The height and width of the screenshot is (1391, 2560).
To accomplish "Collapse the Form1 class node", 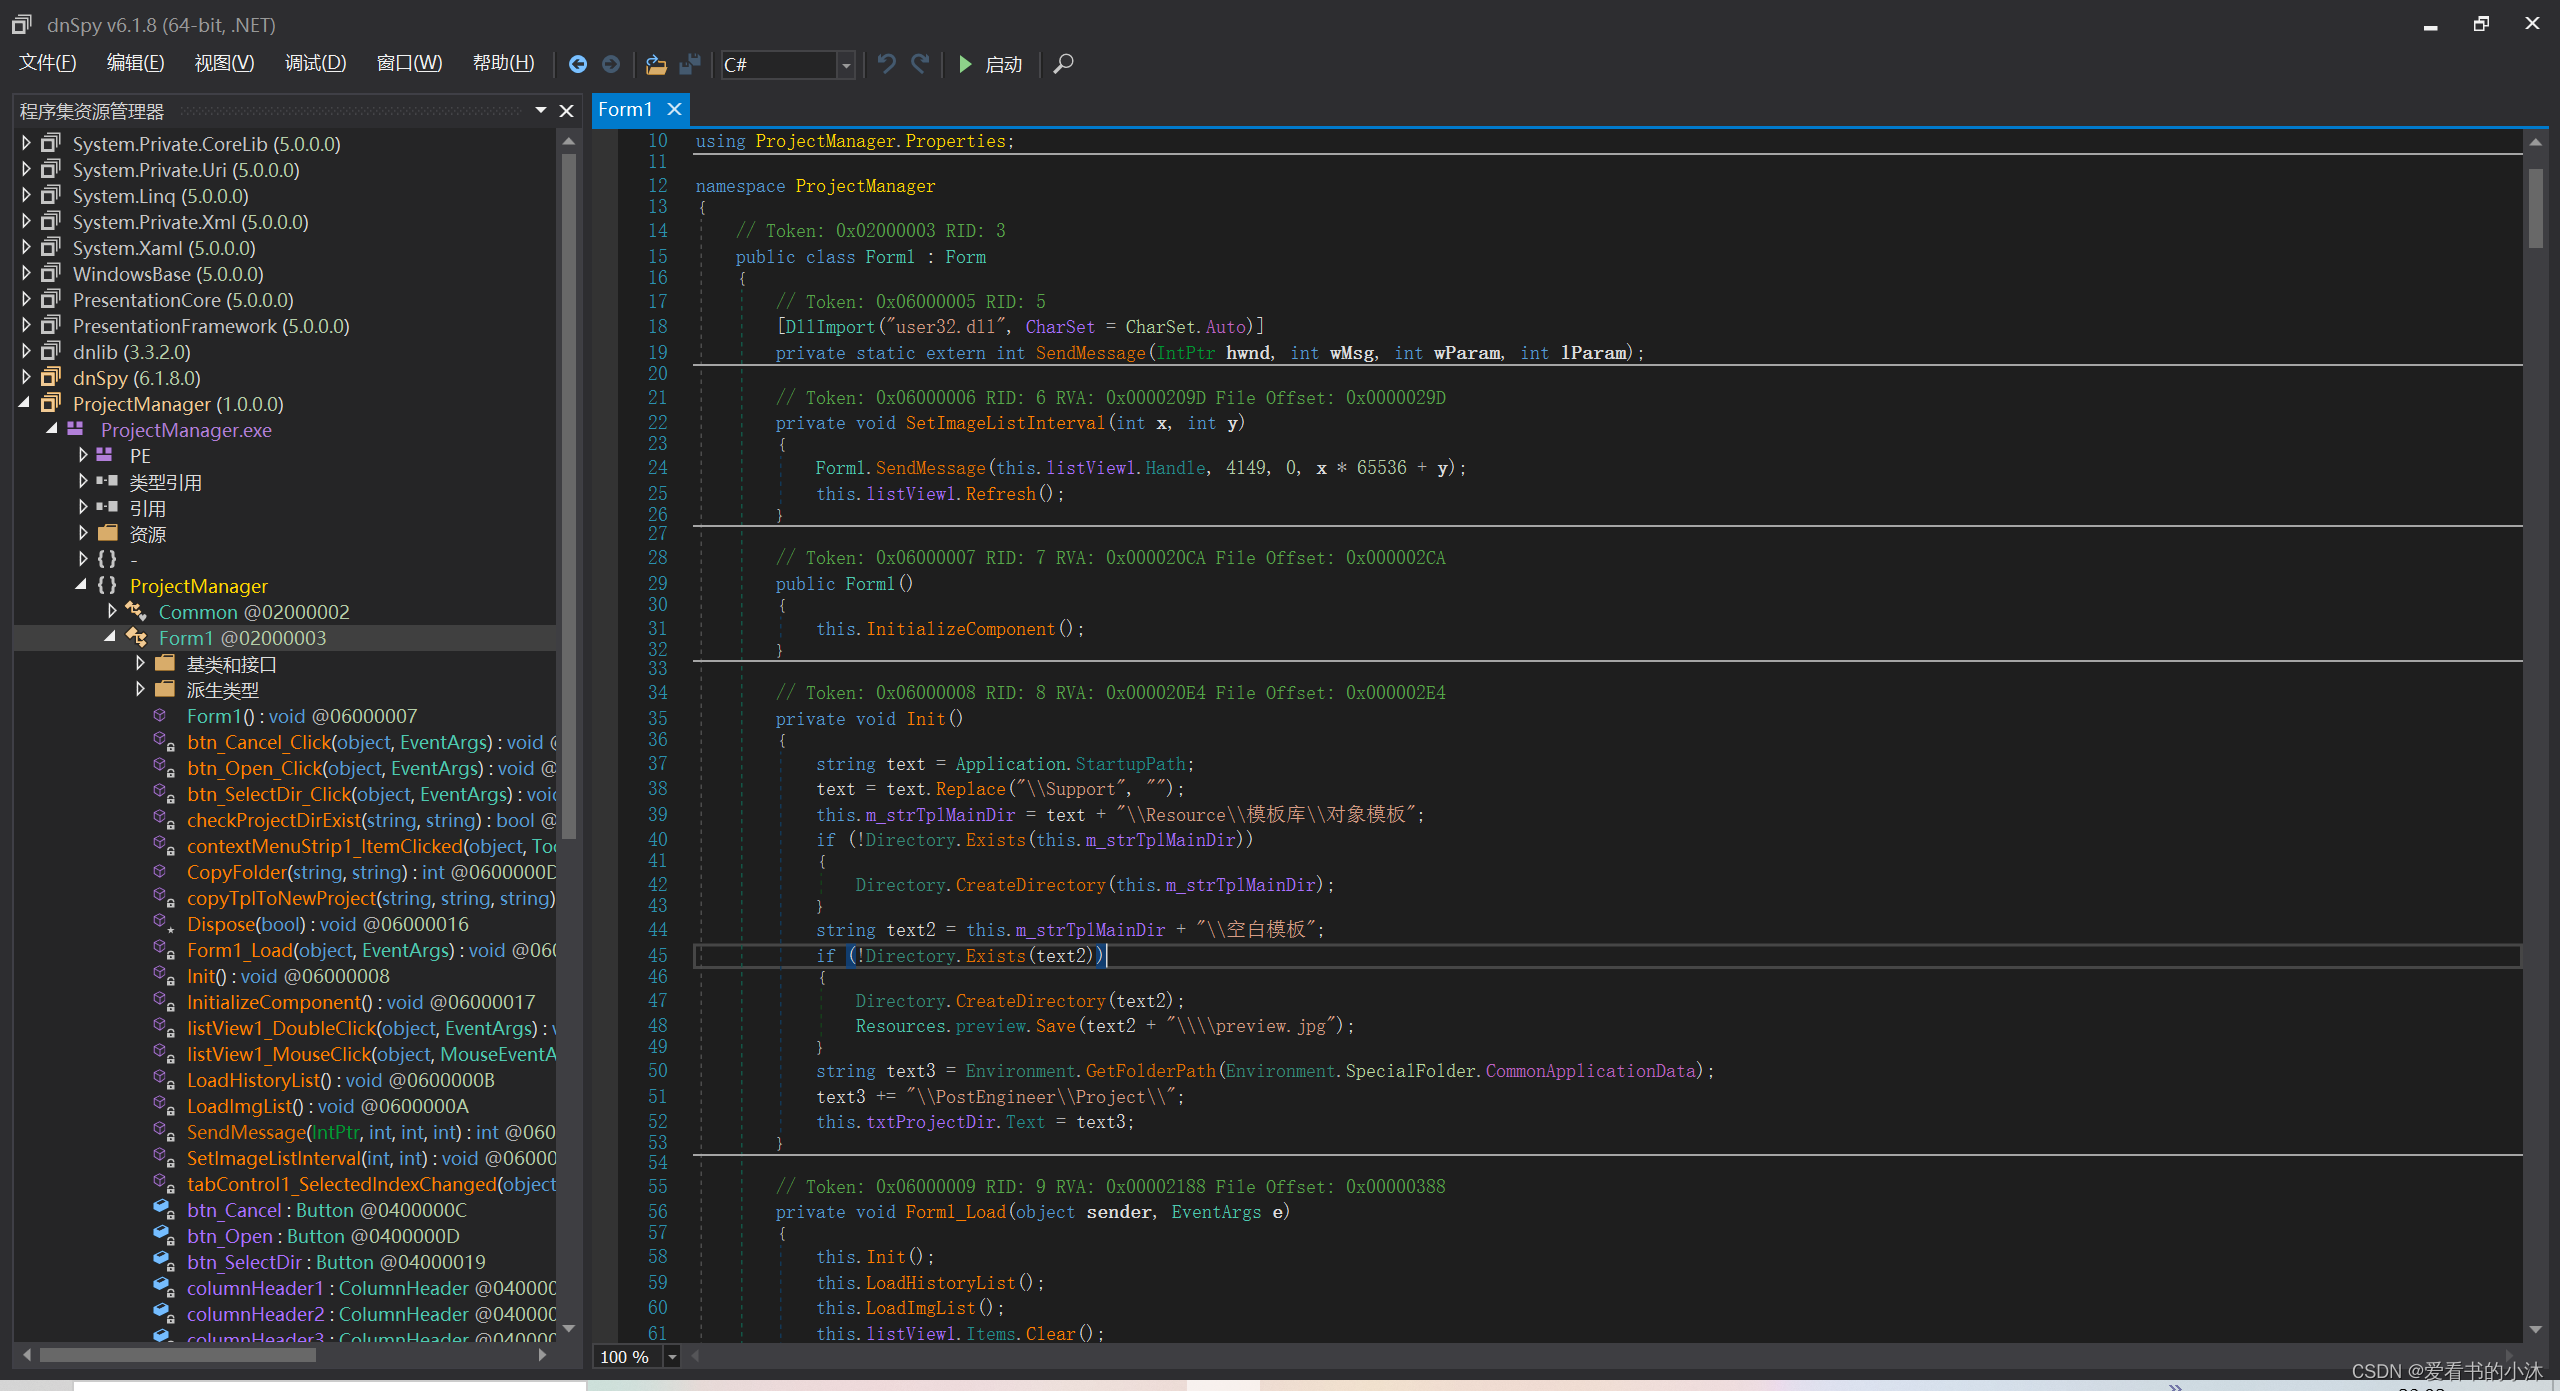I will (111, 637).
